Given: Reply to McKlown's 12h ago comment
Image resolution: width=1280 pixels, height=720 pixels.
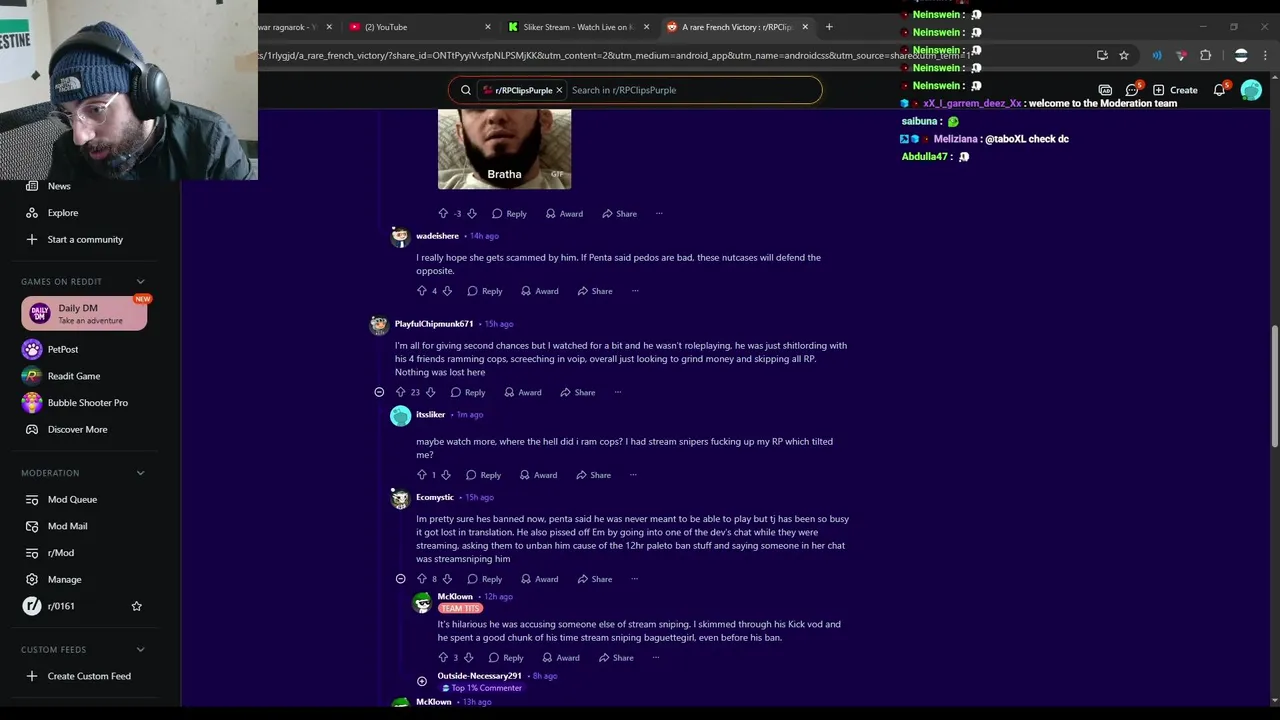Looking at the screenshot, I should [505, 658].
